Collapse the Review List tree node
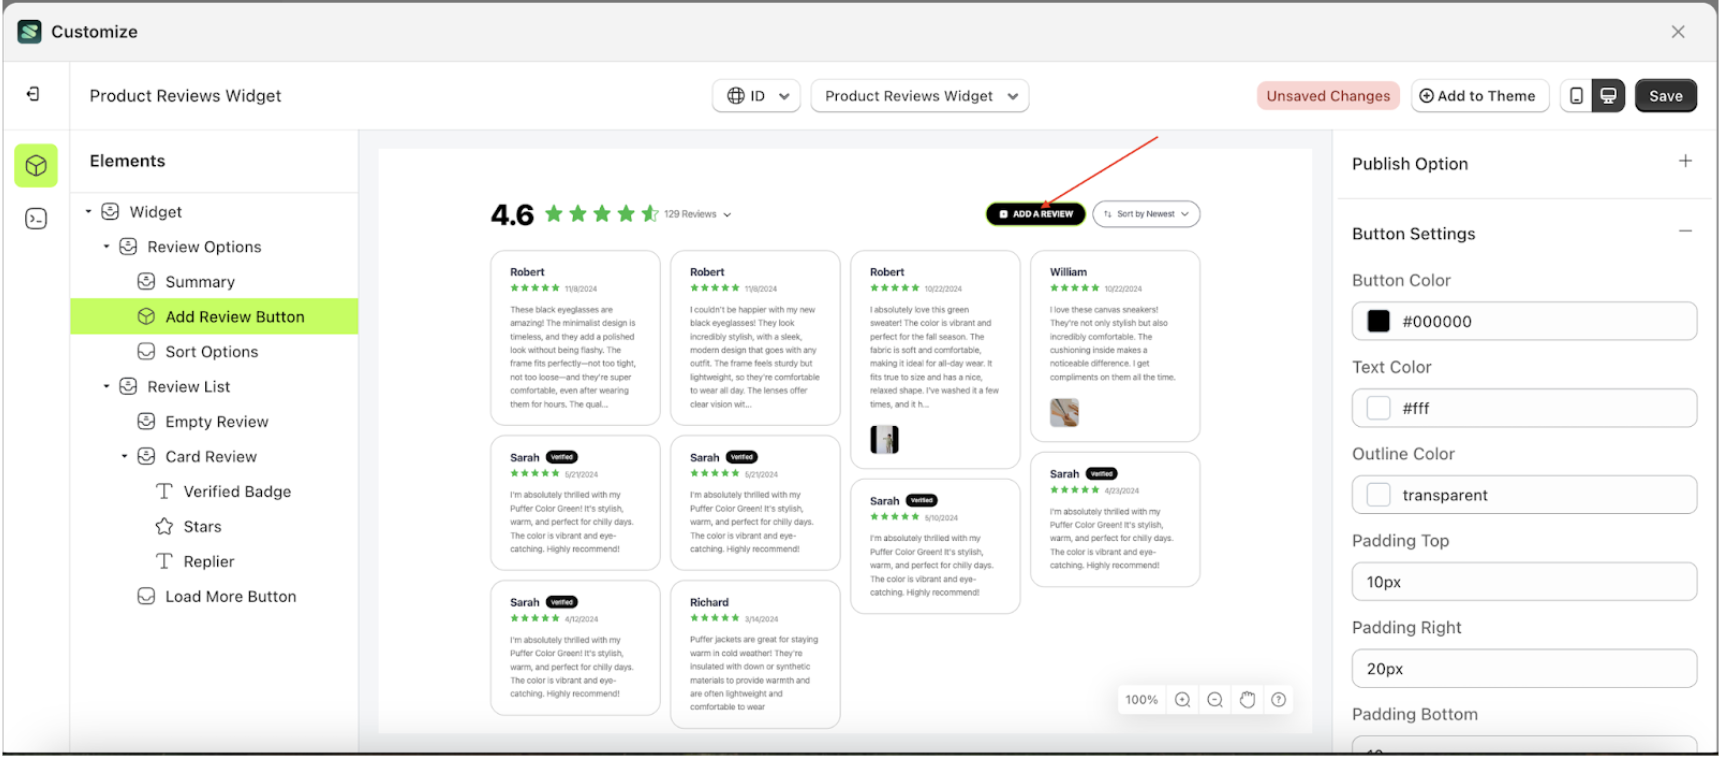This screenshot has height=762, width=1726. [106, 387]
